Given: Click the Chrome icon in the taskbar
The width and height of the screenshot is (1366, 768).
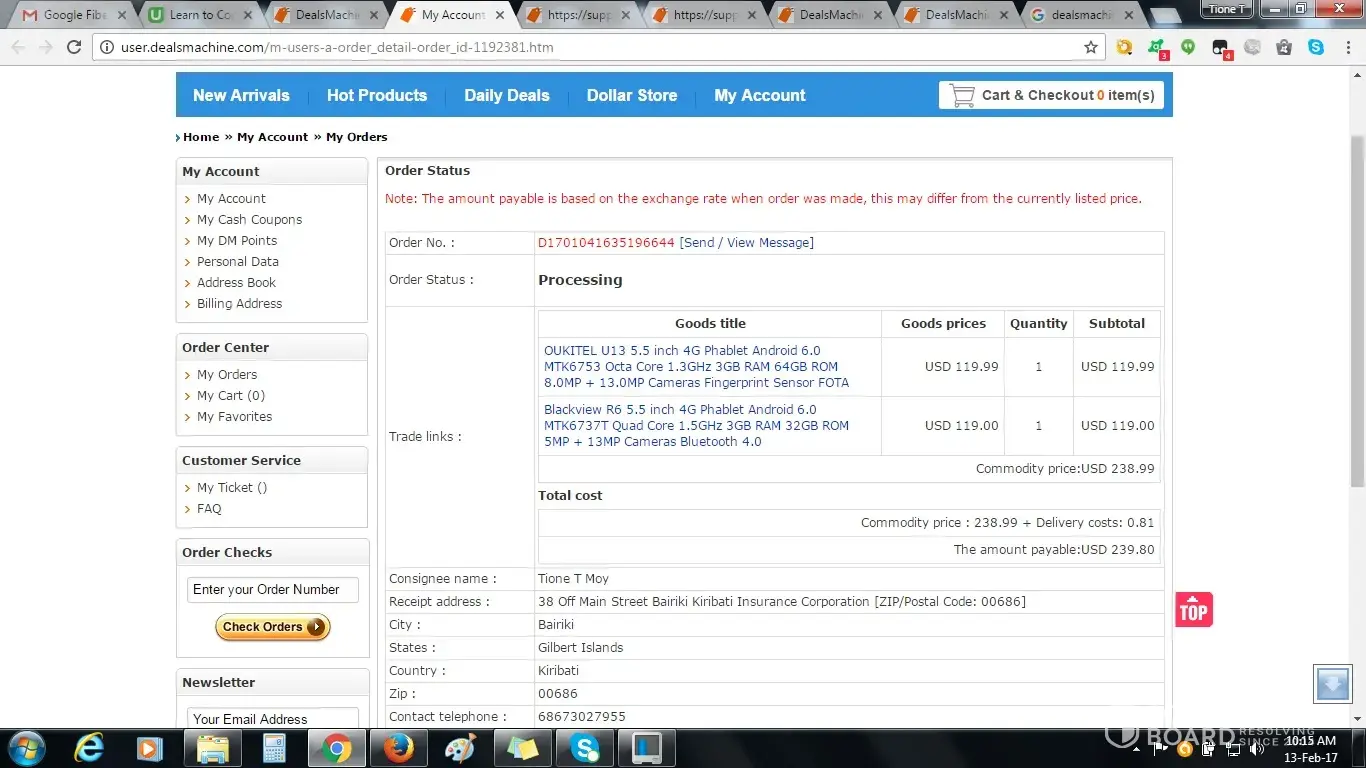Looking at the screenshot, I should [x=336, y=748].
